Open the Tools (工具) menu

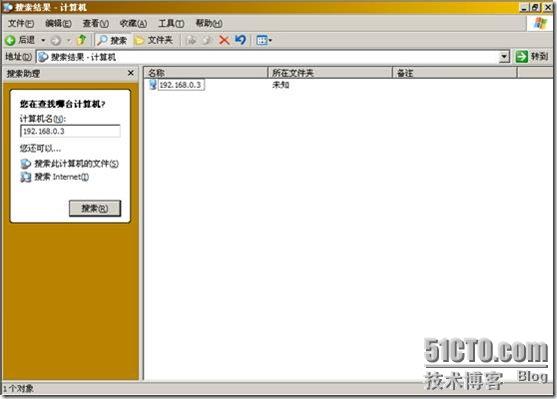click(171, 23)
